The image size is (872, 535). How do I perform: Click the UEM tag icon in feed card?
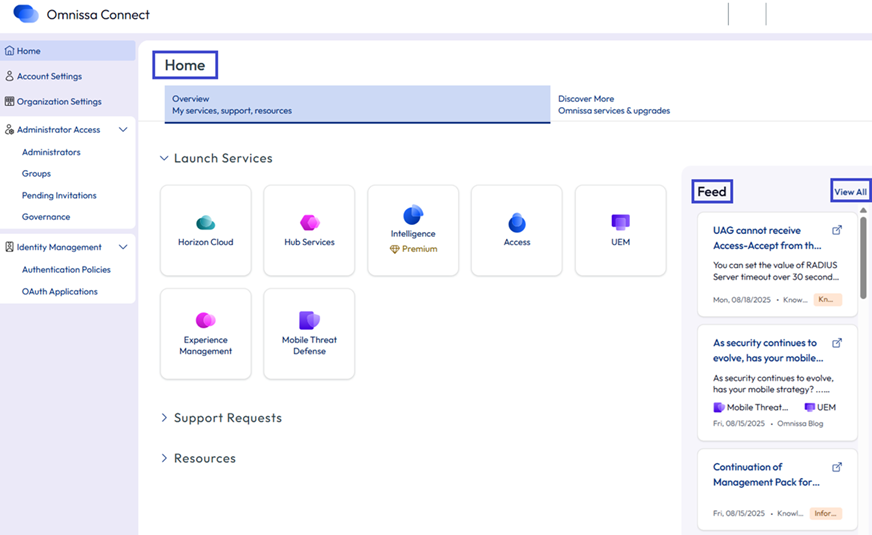click(x=810, y=407)
